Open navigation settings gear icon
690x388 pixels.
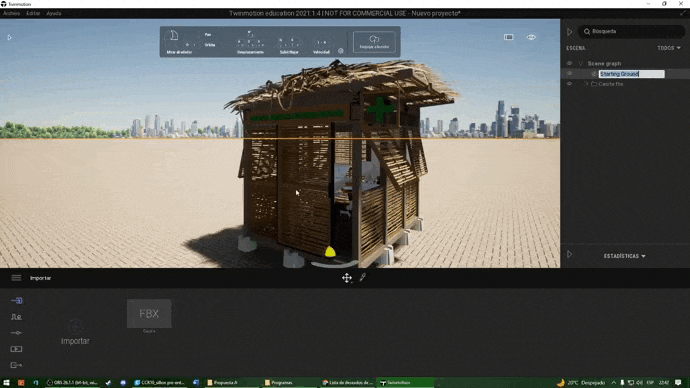341,51
